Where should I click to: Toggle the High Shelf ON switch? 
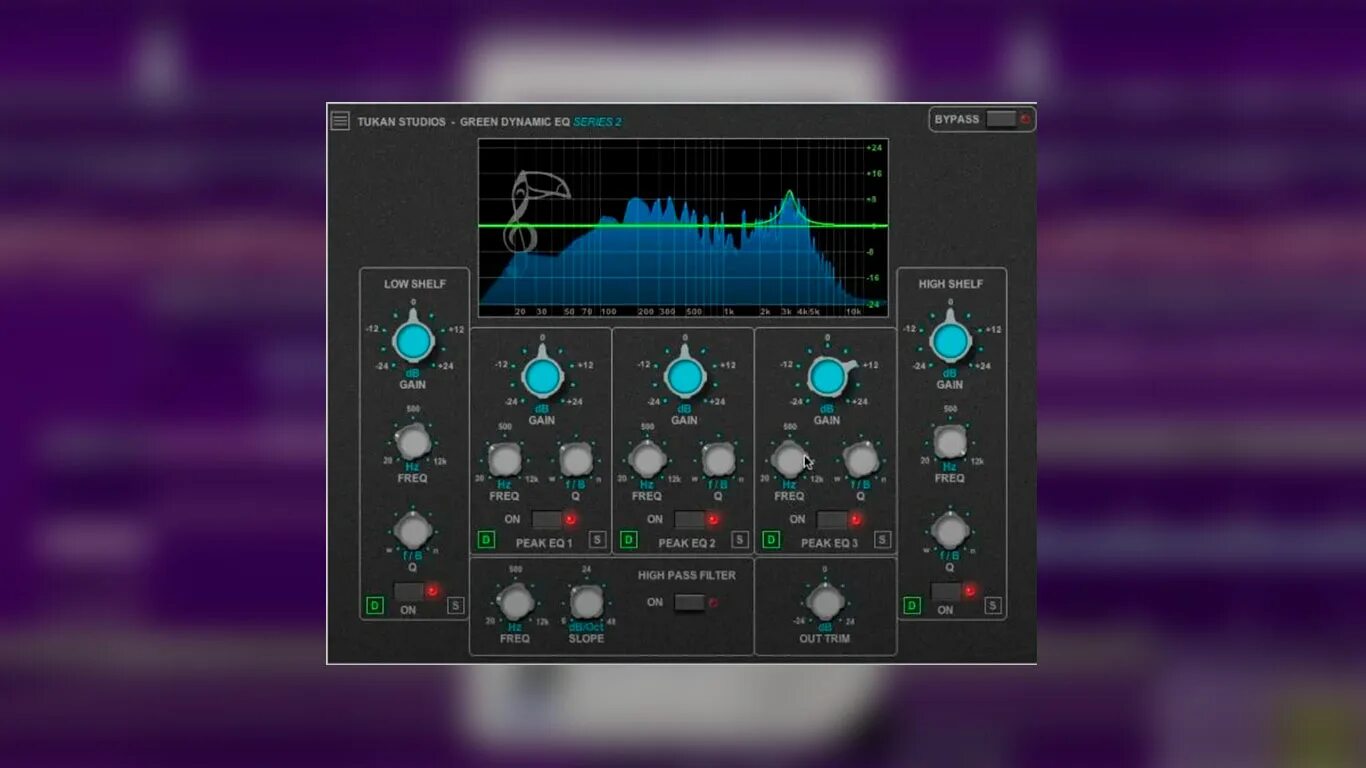coord(946,591)
